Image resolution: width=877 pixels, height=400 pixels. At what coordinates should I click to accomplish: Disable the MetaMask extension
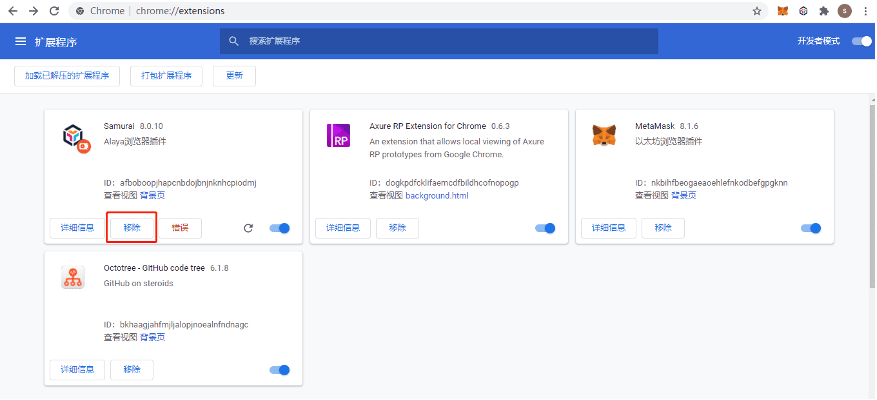click(810, 228)
